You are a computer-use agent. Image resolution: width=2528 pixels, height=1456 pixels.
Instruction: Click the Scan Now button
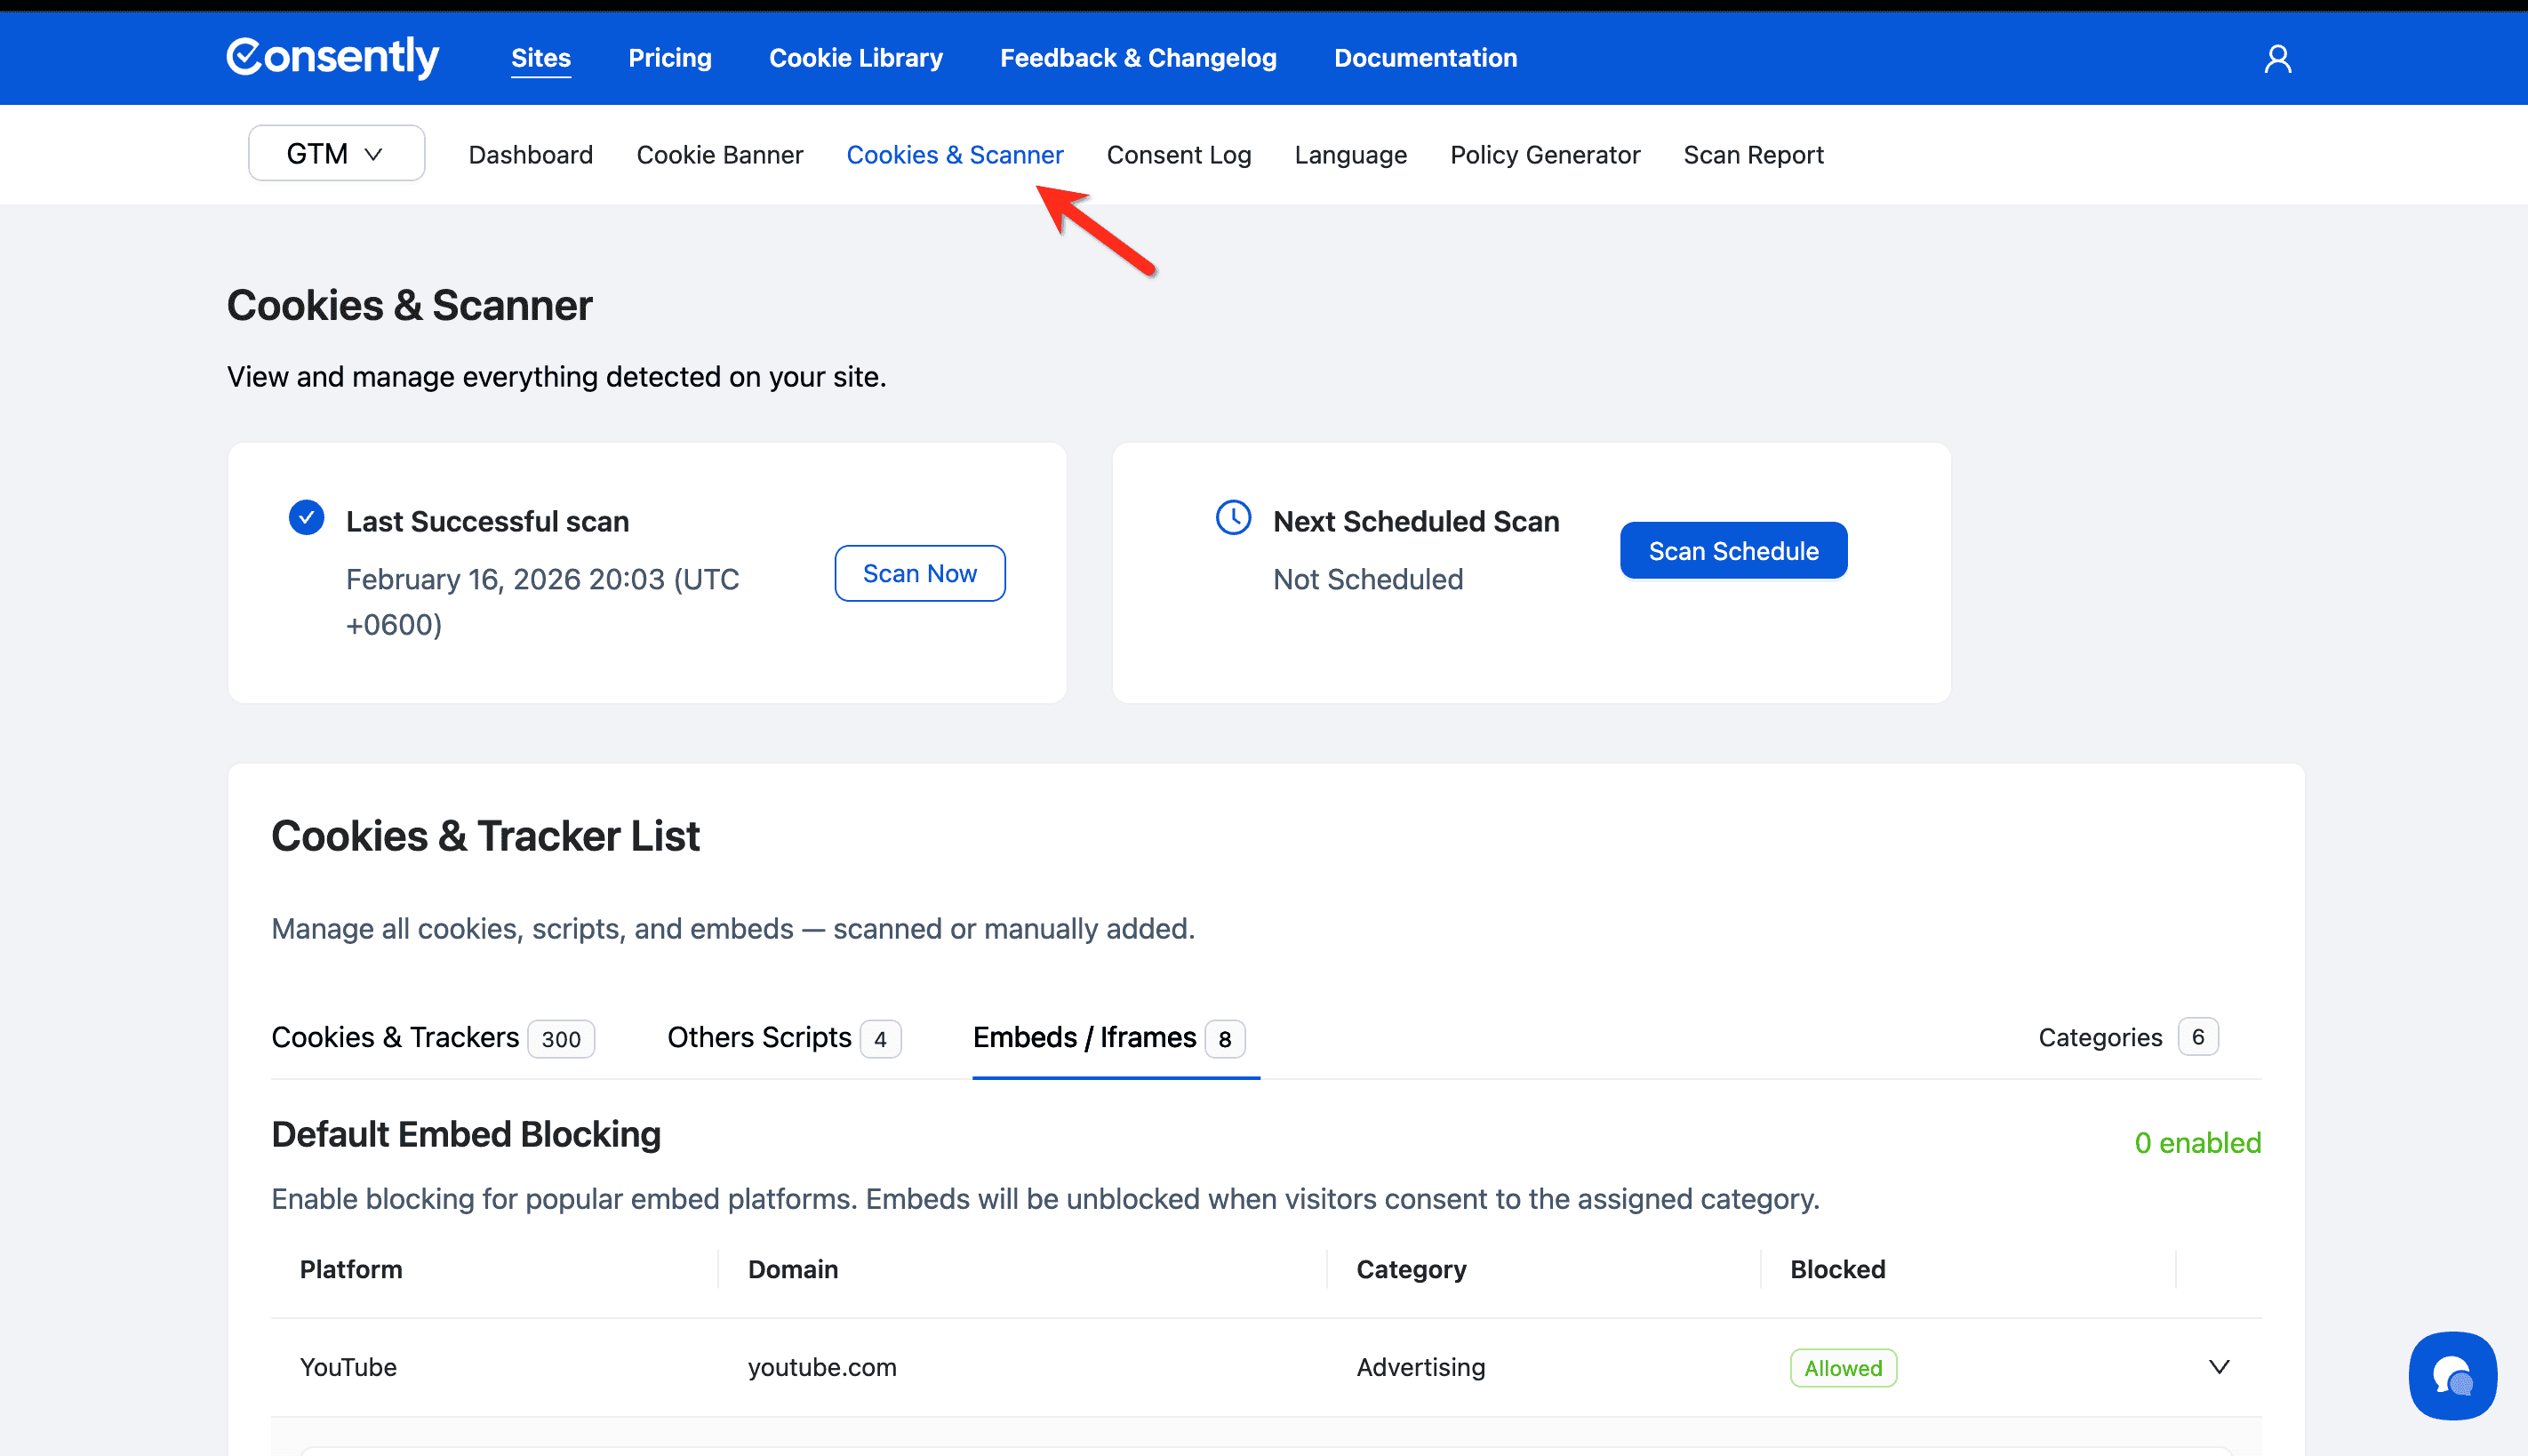coord(919,574)
